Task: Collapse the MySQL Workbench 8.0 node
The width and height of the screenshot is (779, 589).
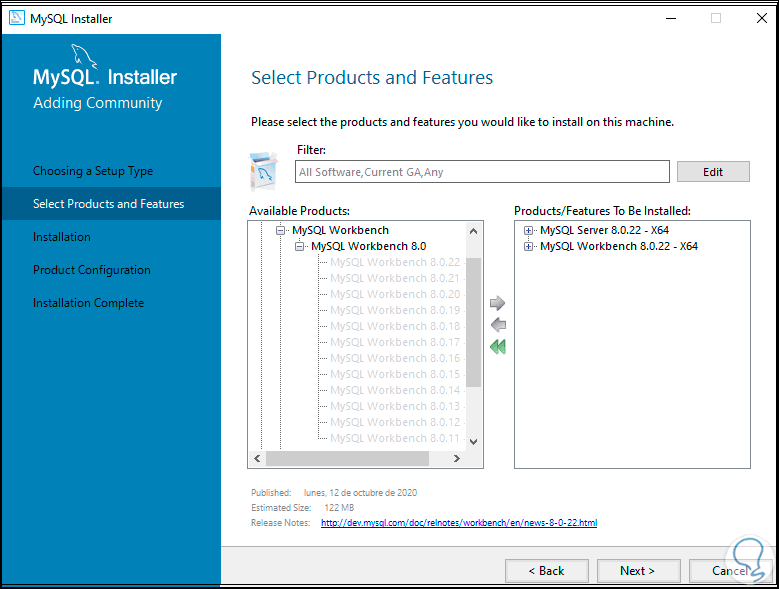Action: [300, 246]
